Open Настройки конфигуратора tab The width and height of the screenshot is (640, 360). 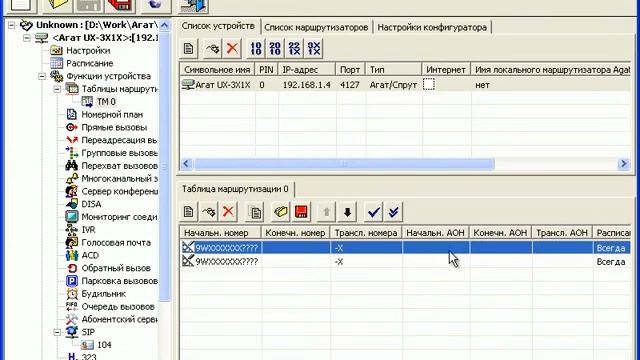pyautogui.click(x=432, y=27)
